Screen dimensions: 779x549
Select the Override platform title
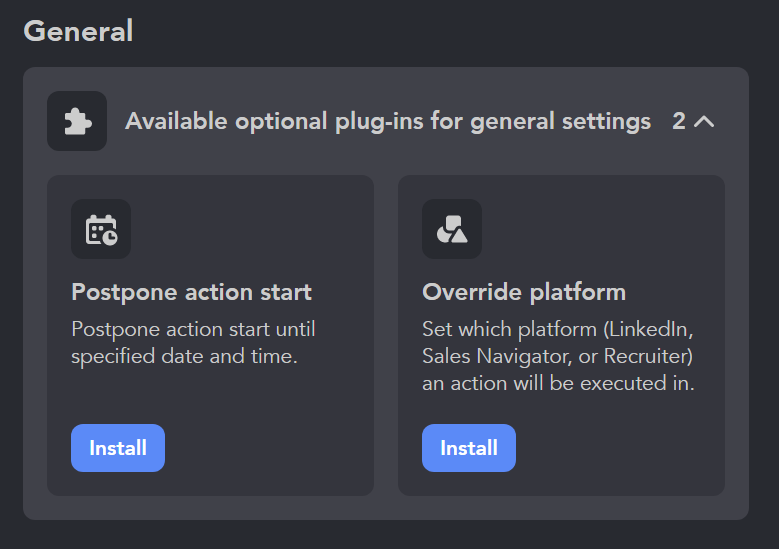click(524, 292)
